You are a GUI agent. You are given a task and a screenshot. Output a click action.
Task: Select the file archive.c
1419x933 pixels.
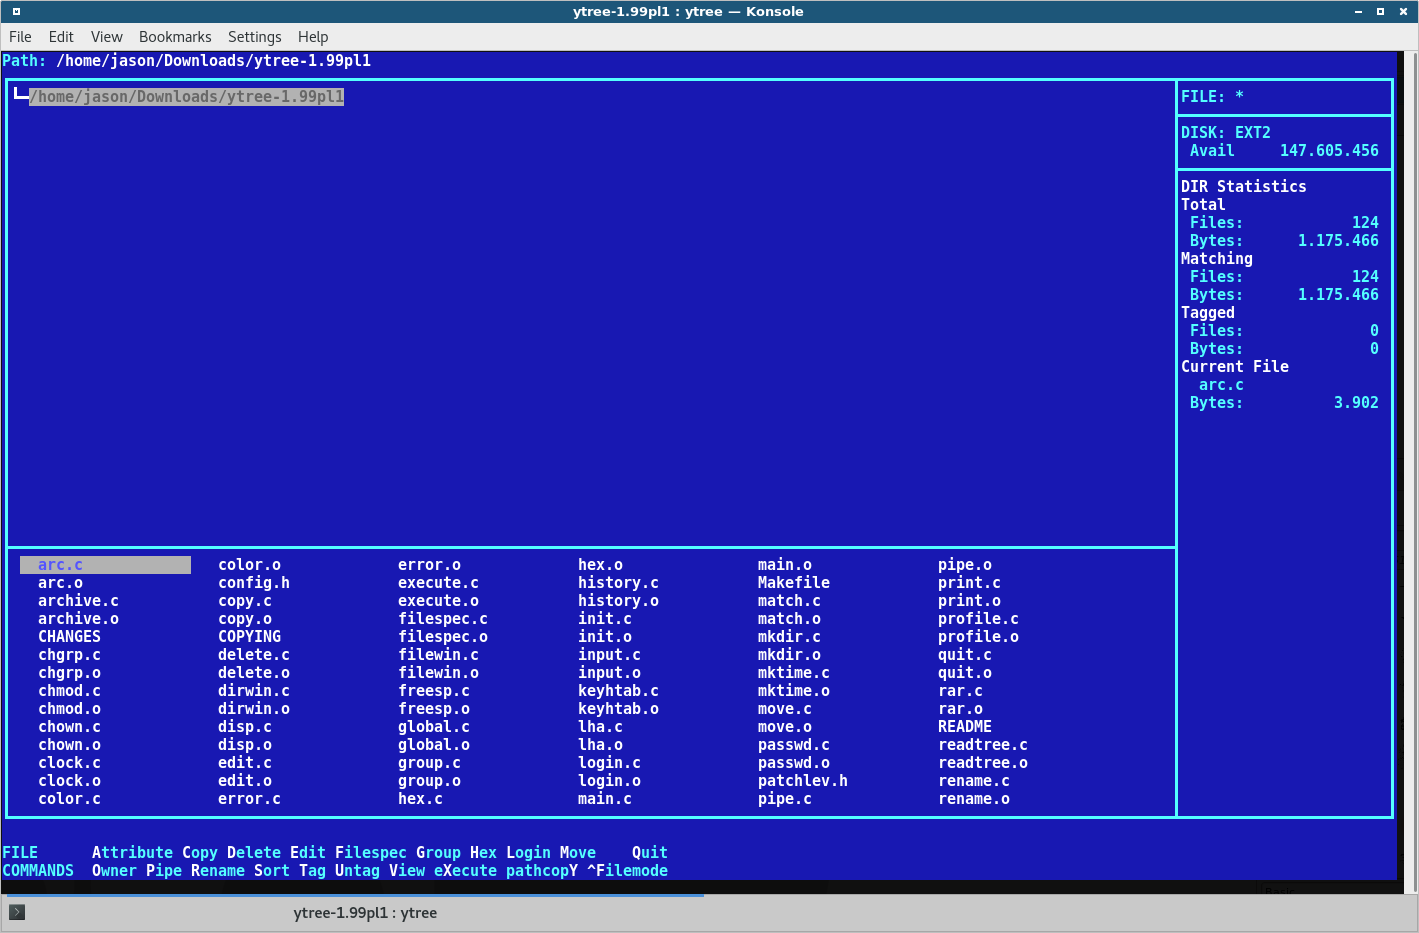[79, 601]
